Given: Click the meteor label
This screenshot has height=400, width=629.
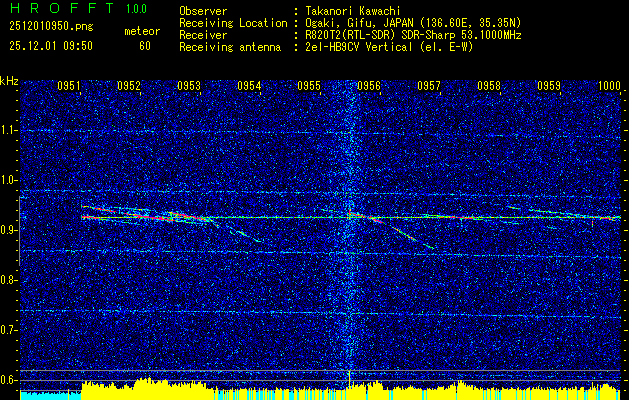Looking at the screenshot, I should click(142, 32).
